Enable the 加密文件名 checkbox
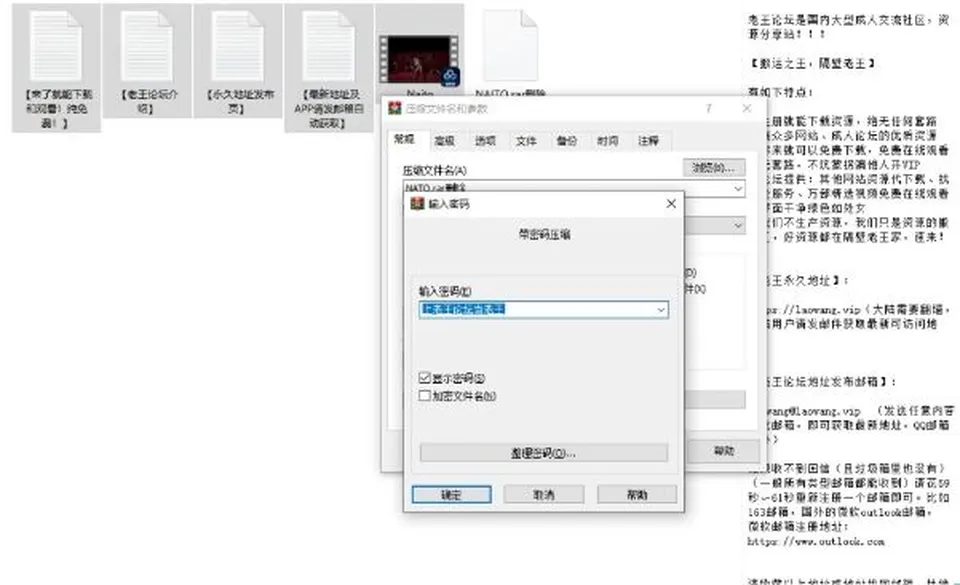960x585 pixels. coord(424,396)
